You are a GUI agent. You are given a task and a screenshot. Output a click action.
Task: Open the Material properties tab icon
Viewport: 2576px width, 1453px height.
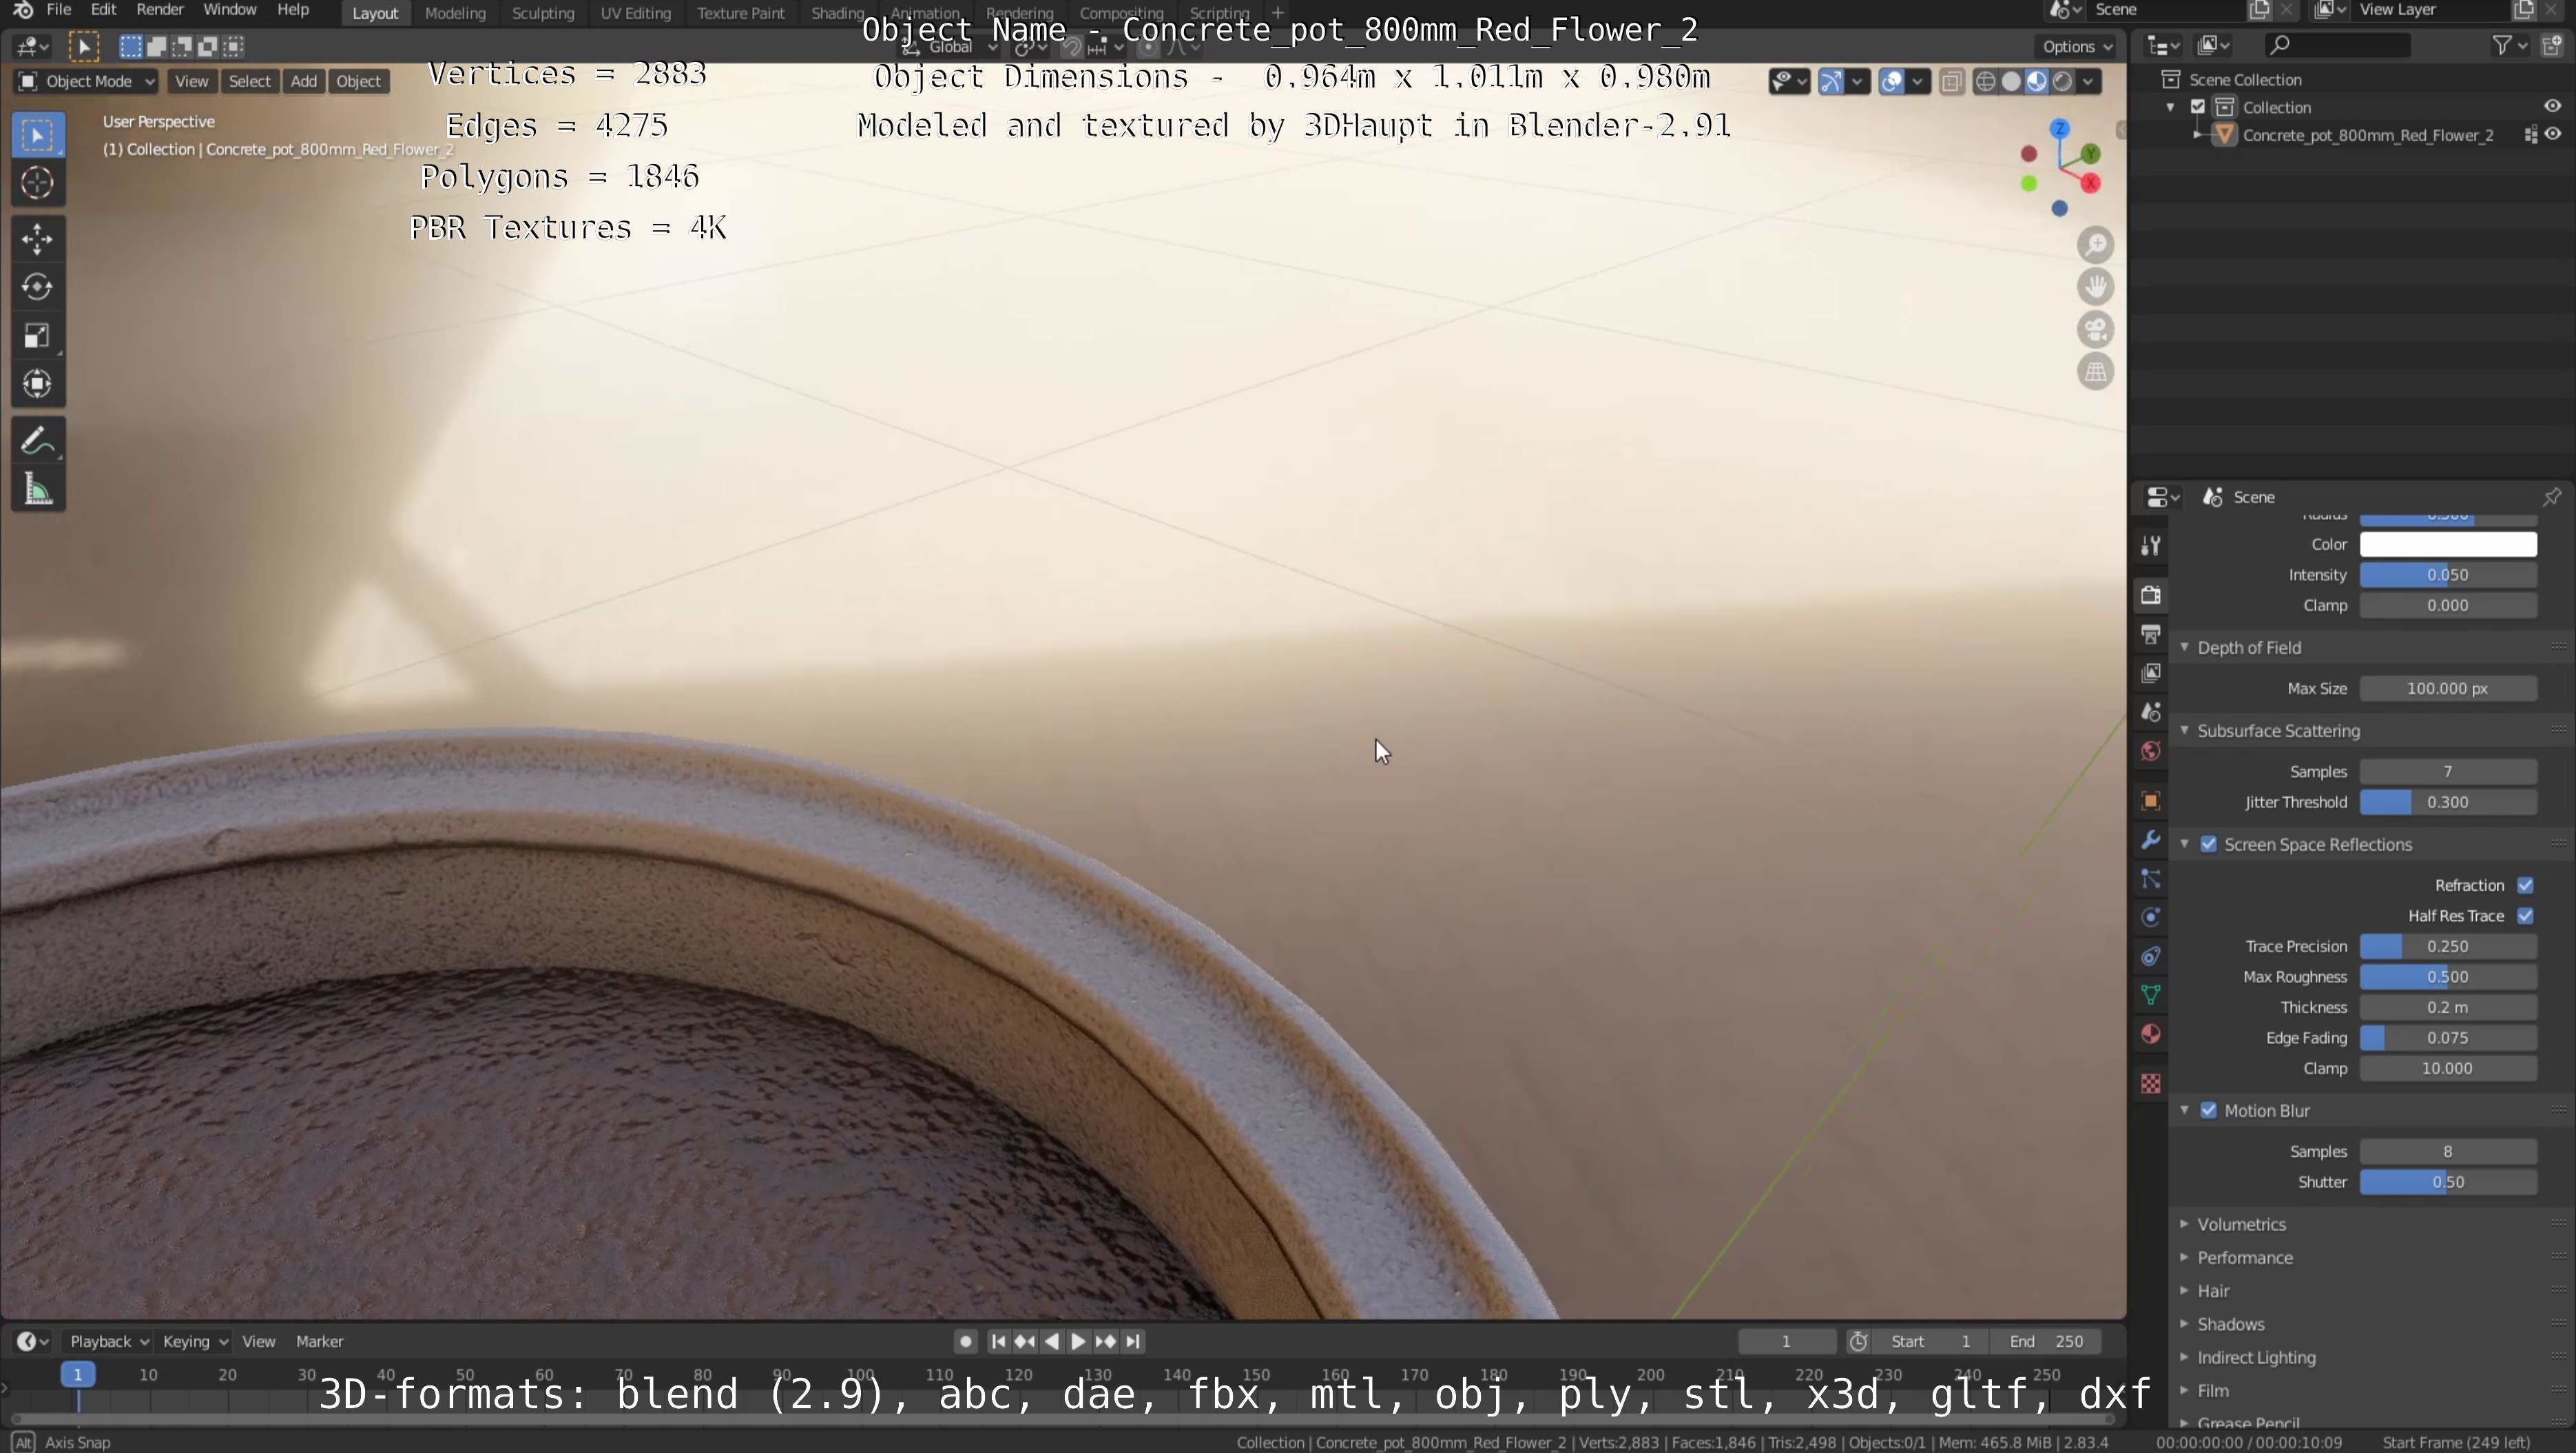(x=2151, y=1034)
